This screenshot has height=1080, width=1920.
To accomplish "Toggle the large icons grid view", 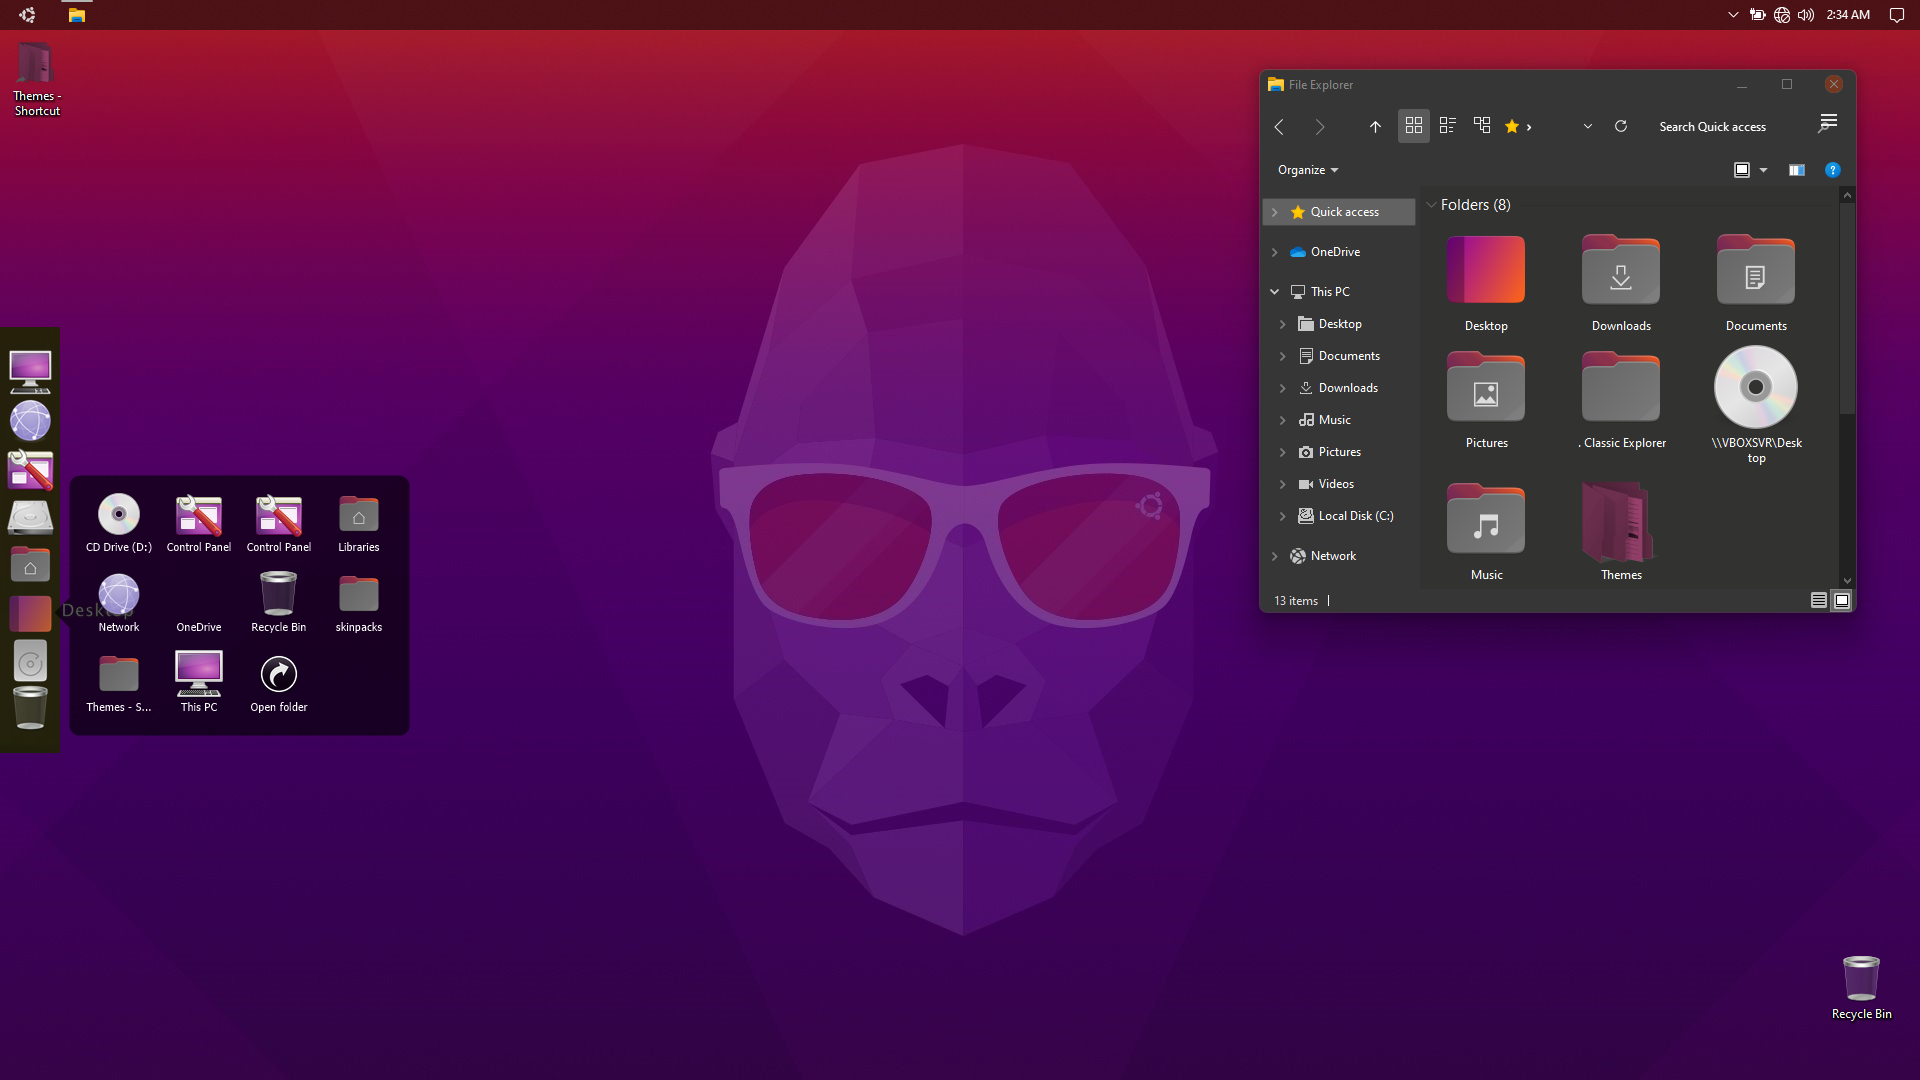I will tap(1413, 125).
